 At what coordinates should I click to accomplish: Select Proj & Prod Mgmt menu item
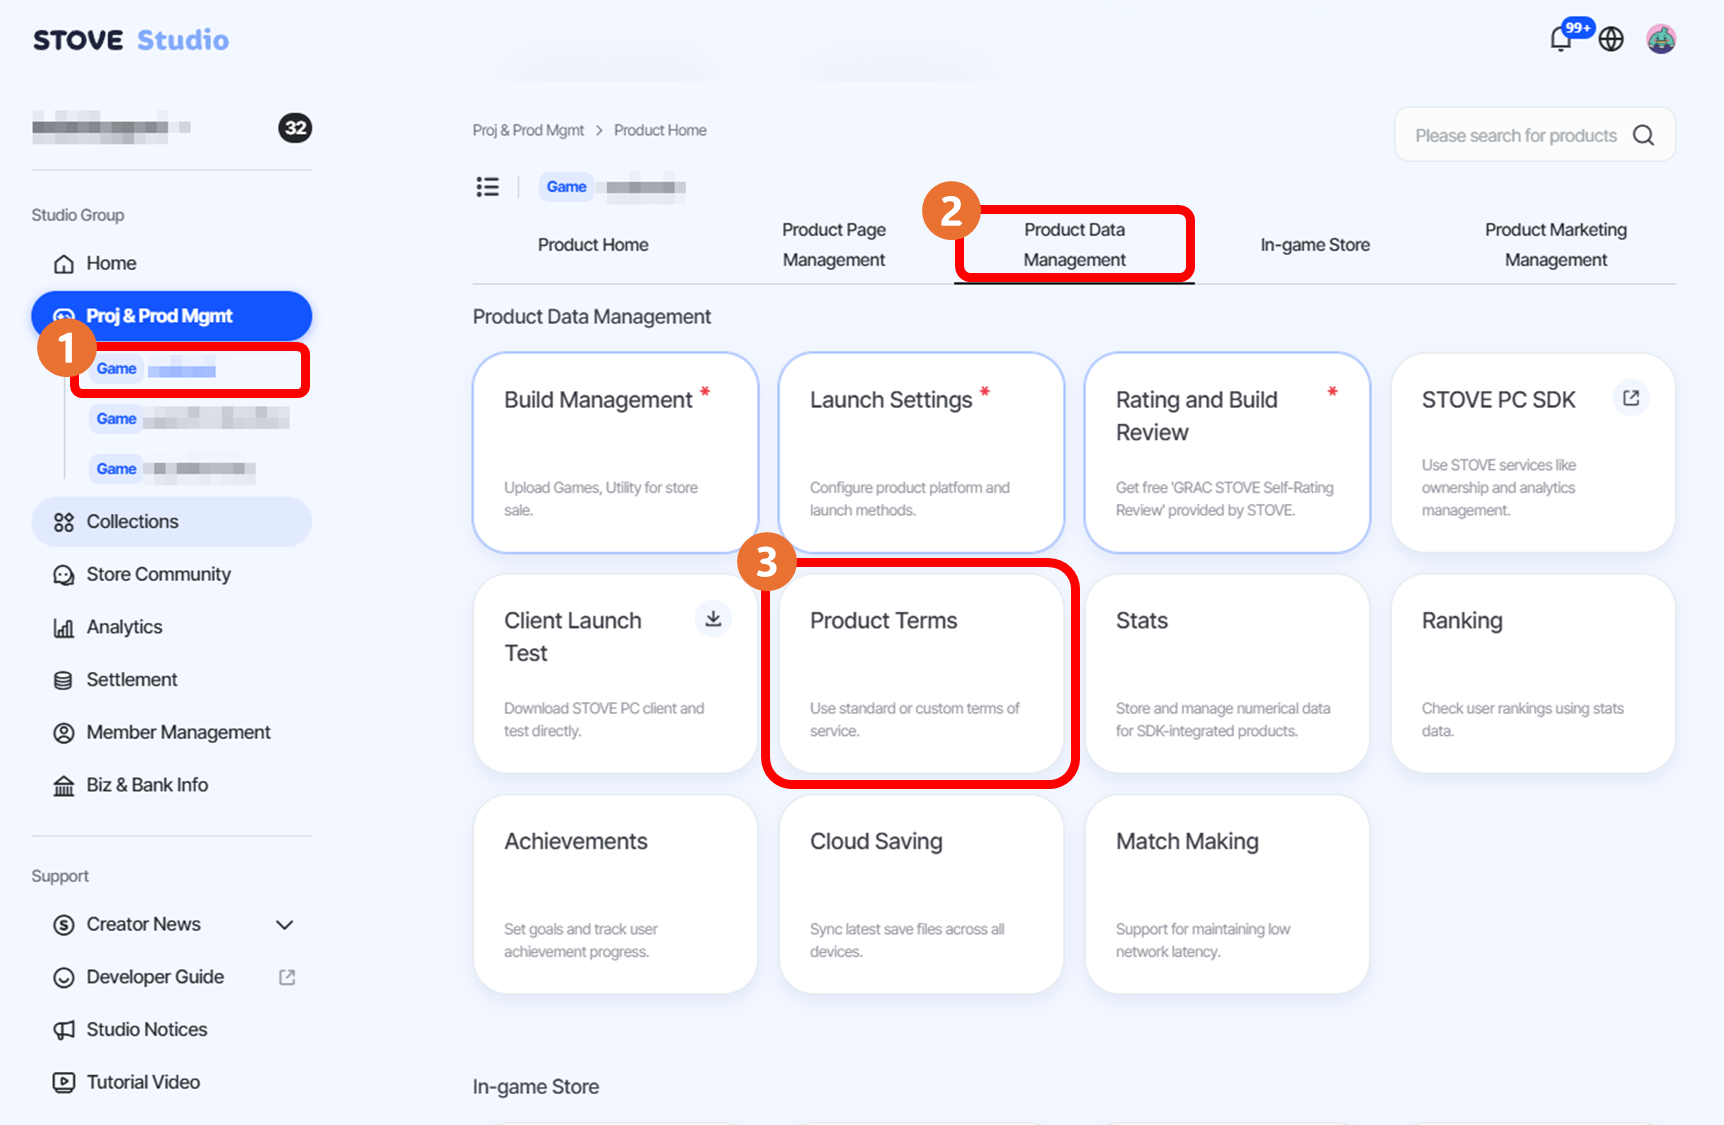pos(172,316)
